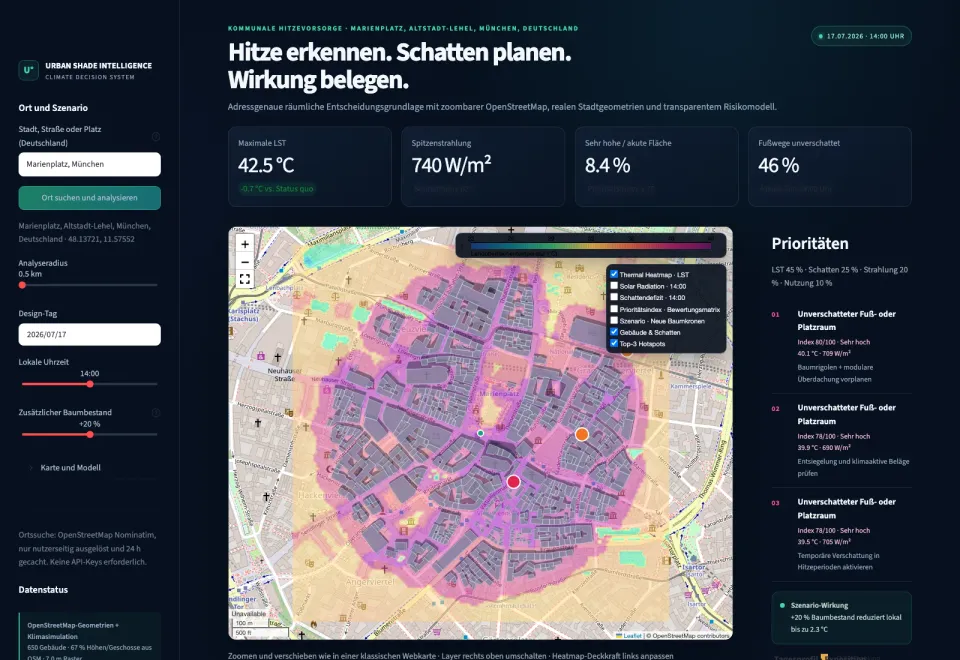Zoom out on the map

tap(245, 262)
